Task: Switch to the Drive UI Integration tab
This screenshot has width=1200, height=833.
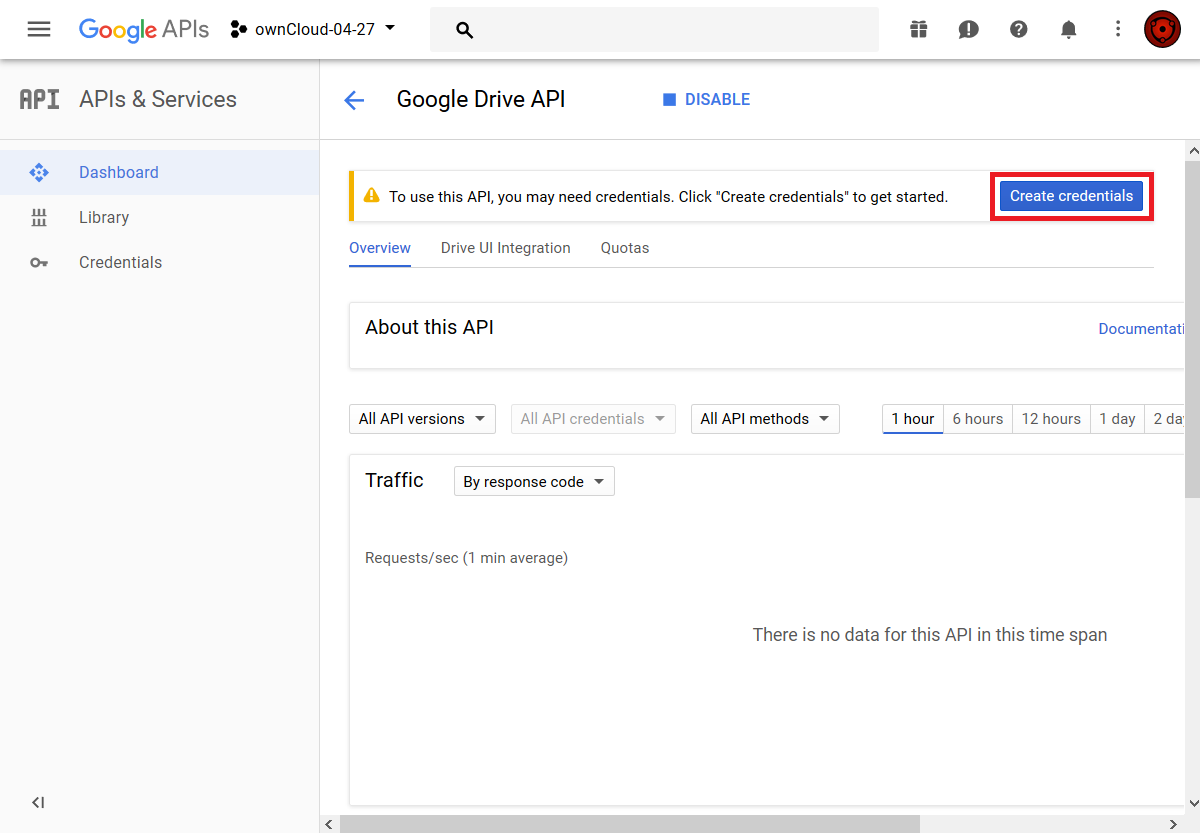Action: pyautogui.click(x=505, y=248)
